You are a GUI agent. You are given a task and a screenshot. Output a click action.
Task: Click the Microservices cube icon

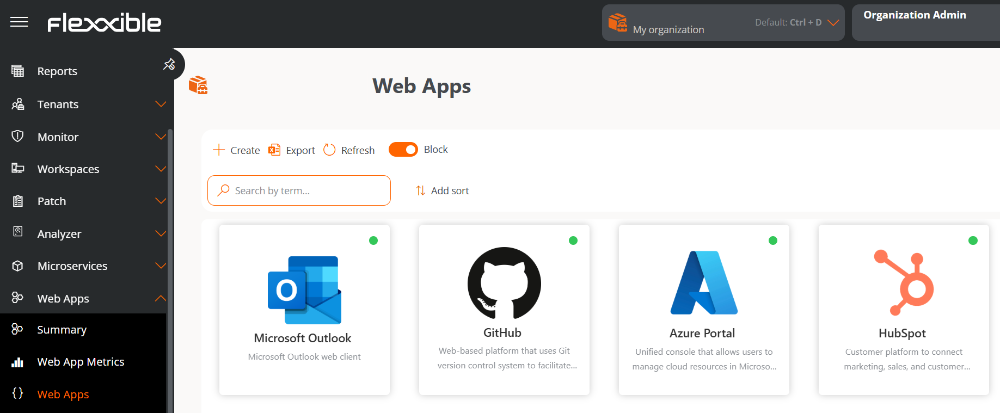pyautogui.click(x=18, y=266)
